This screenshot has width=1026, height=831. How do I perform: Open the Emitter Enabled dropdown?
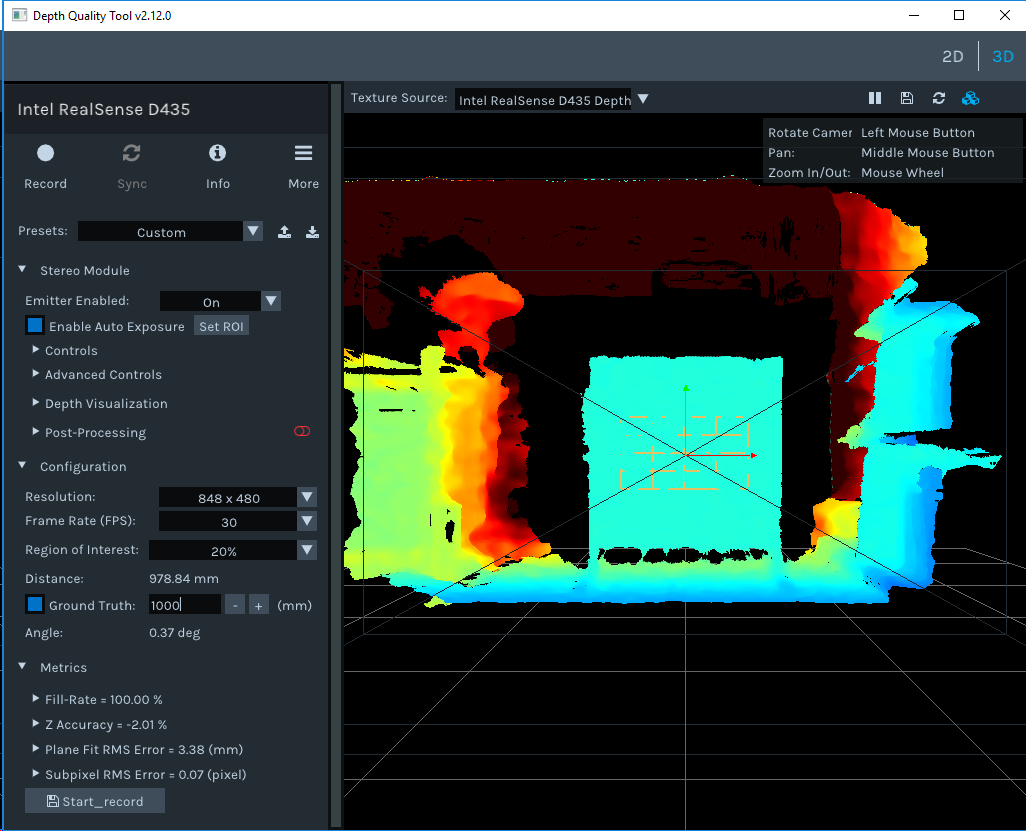tap(220, 301)
